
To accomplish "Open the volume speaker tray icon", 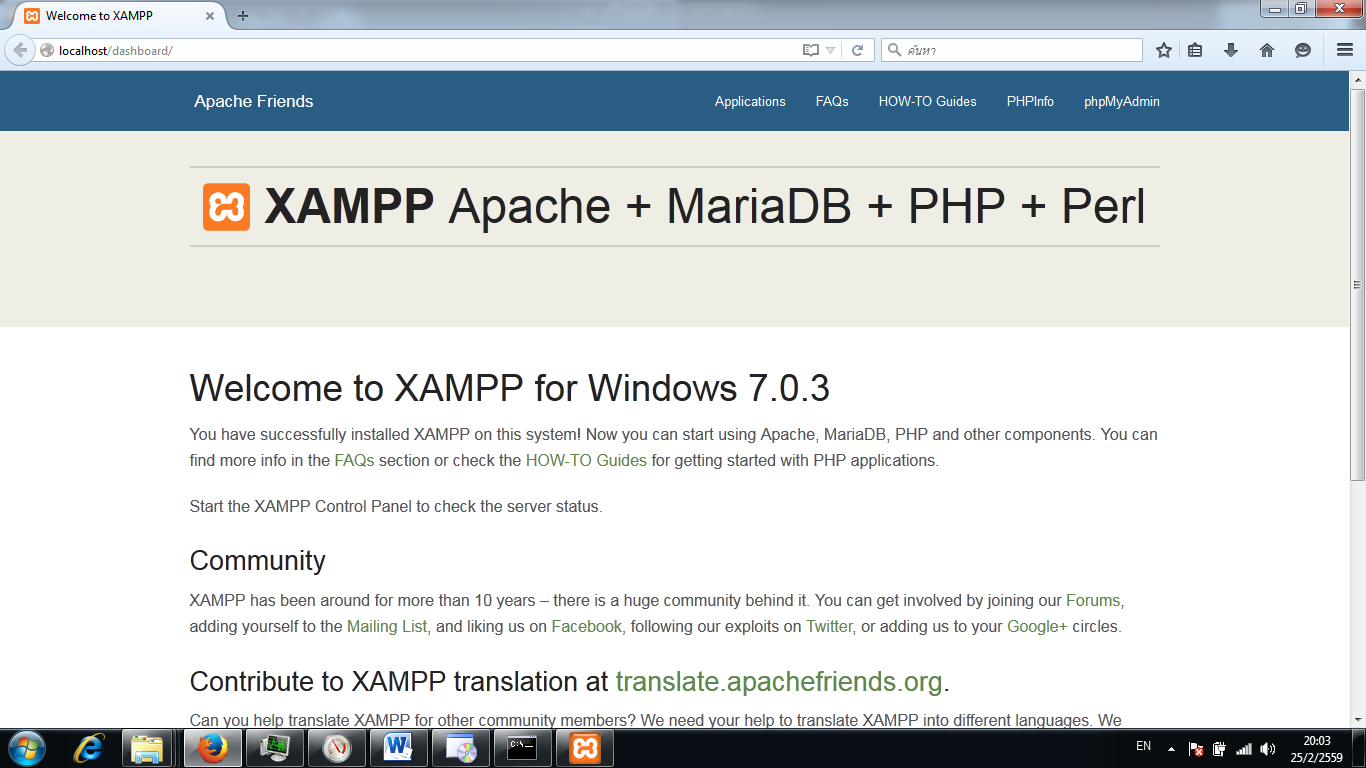I will (x=1268, y=748).
